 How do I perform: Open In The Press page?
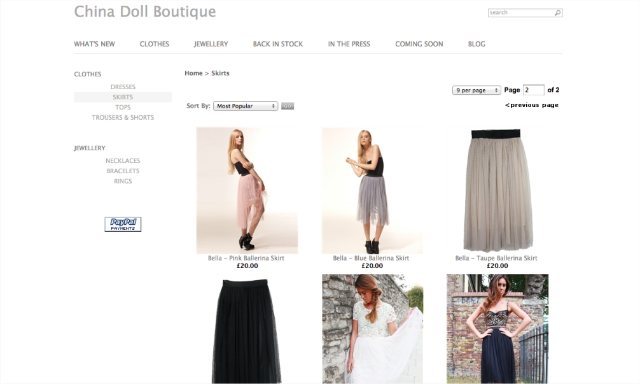point(349,44)
